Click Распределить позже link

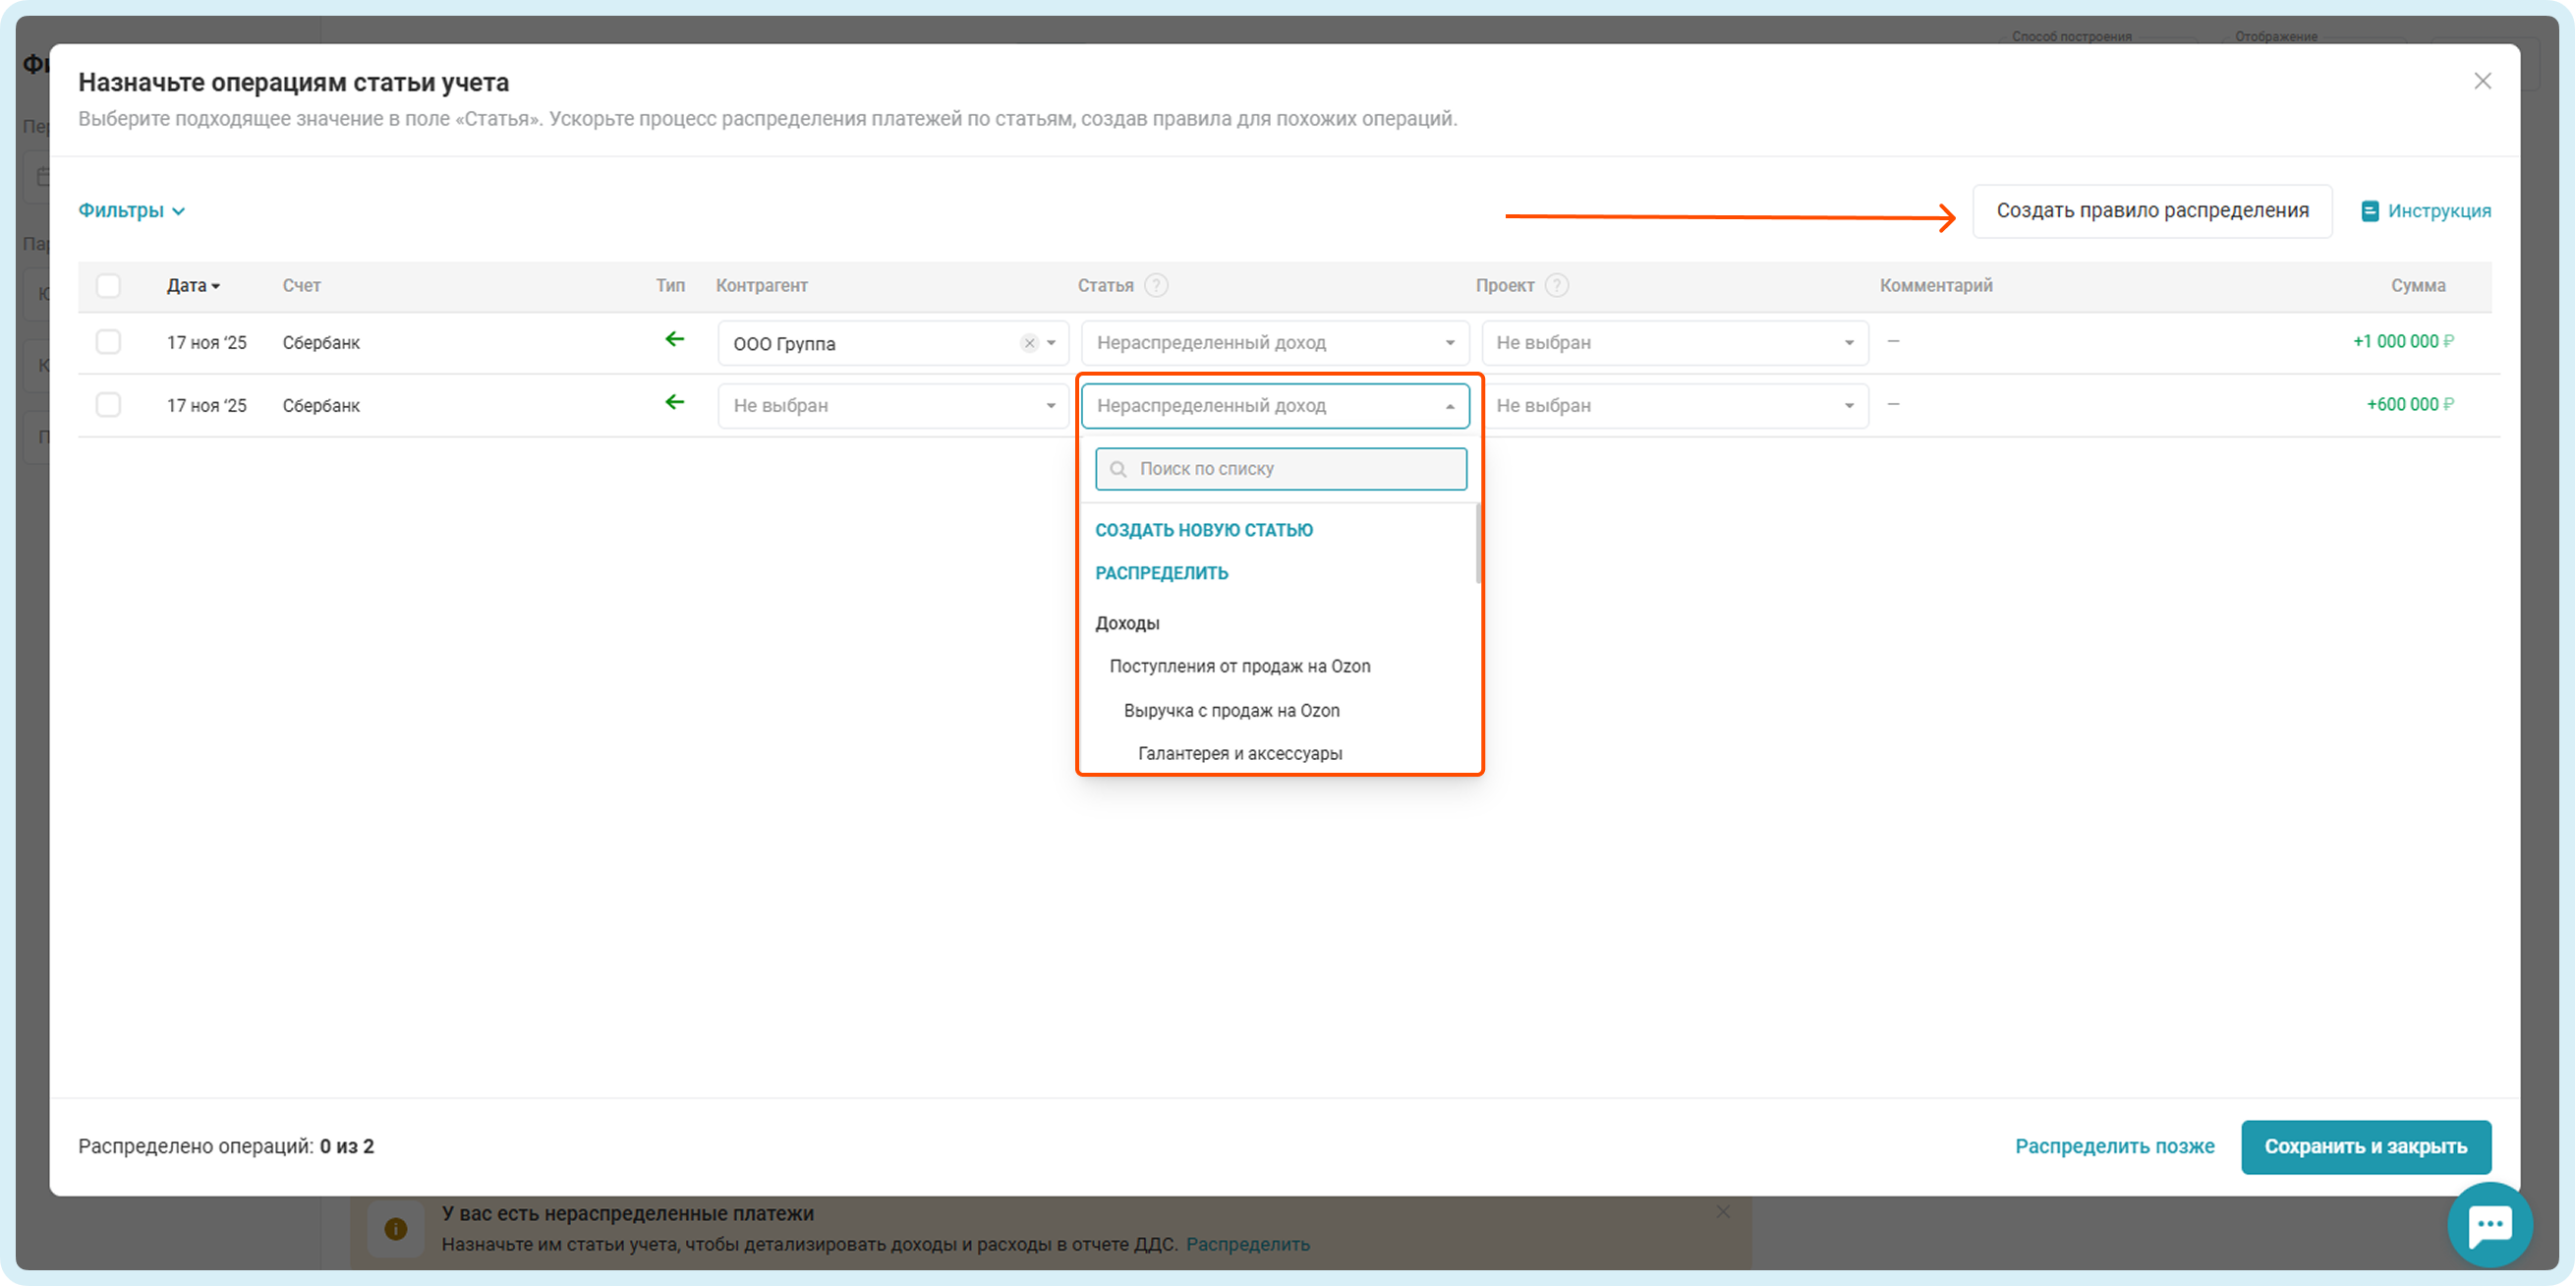(2114, 1147)
